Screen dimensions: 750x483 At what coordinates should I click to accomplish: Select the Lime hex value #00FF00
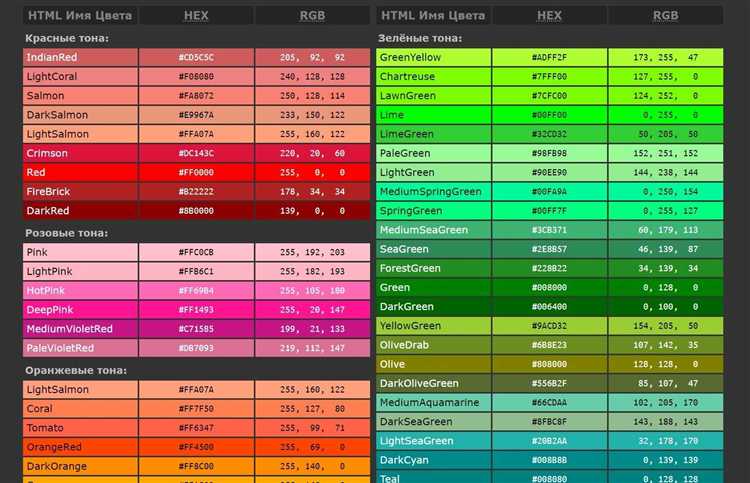click(550, 115)
